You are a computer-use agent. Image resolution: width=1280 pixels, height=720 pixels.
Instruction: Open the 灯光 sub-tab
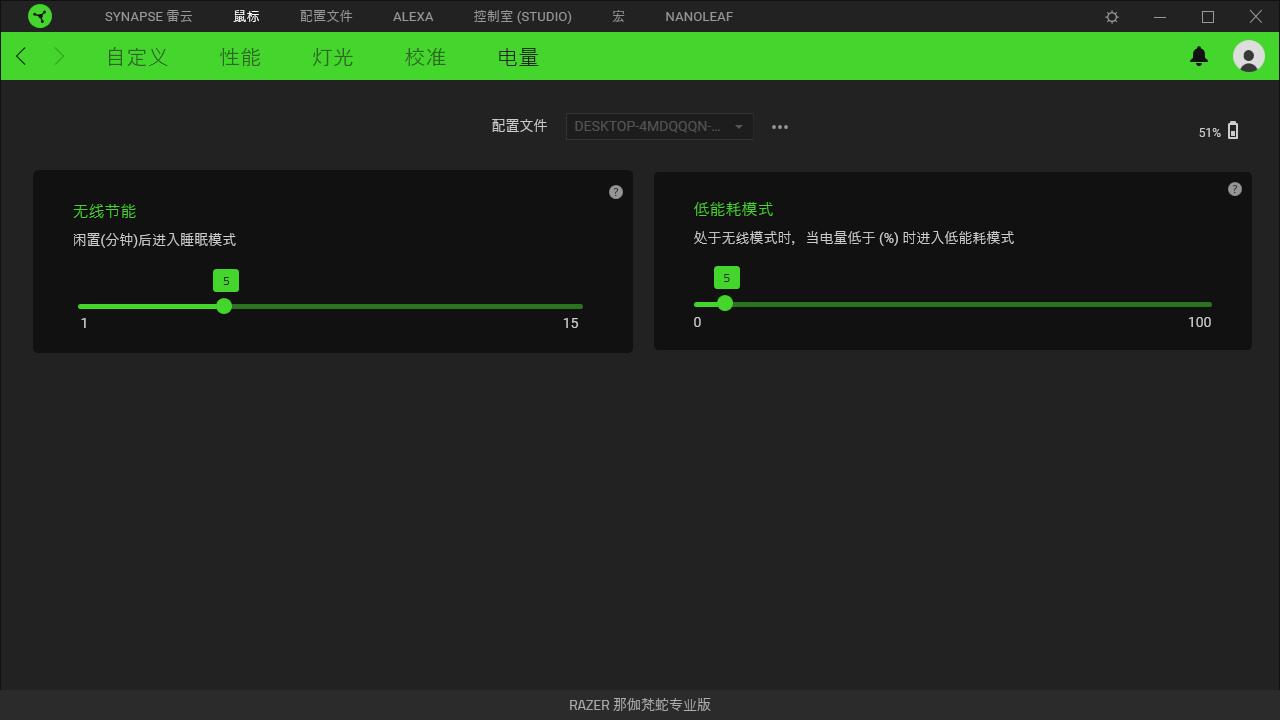(x=333, y=57)
